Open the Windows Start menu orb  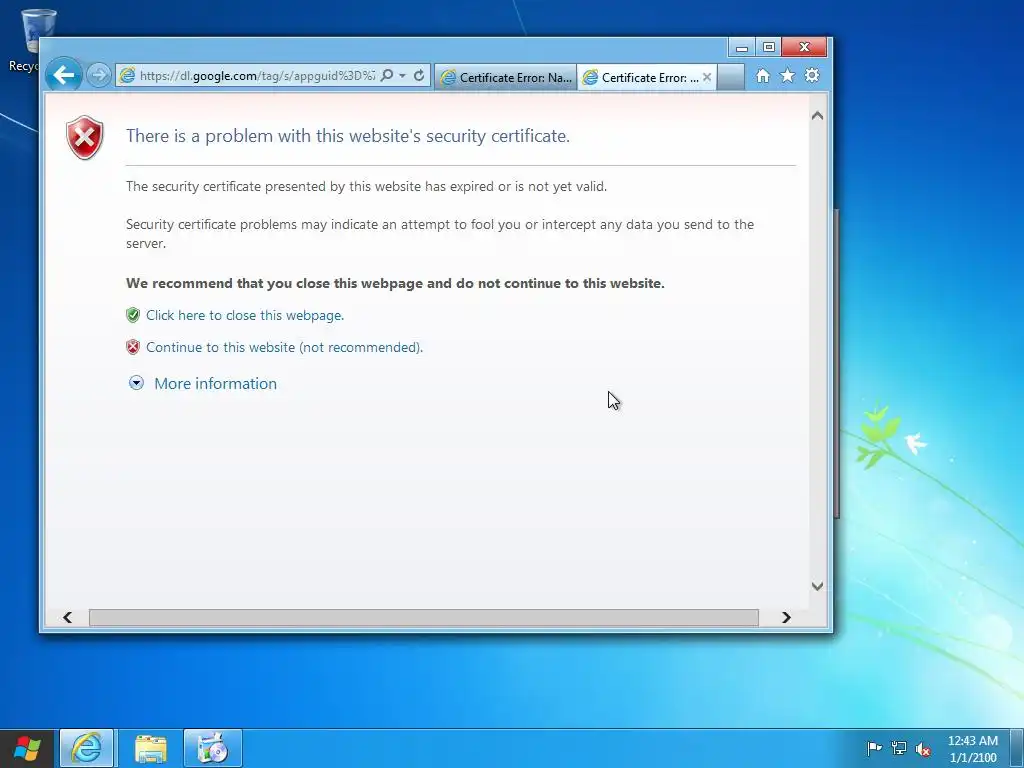click(x=27, y=748)
